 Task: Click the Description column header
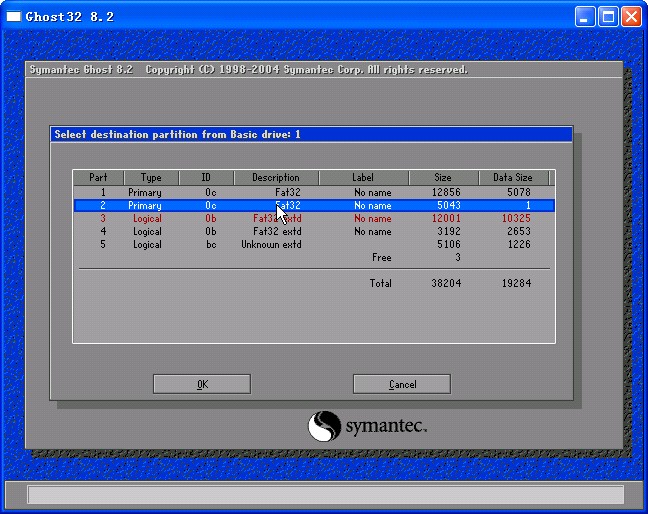276,178
